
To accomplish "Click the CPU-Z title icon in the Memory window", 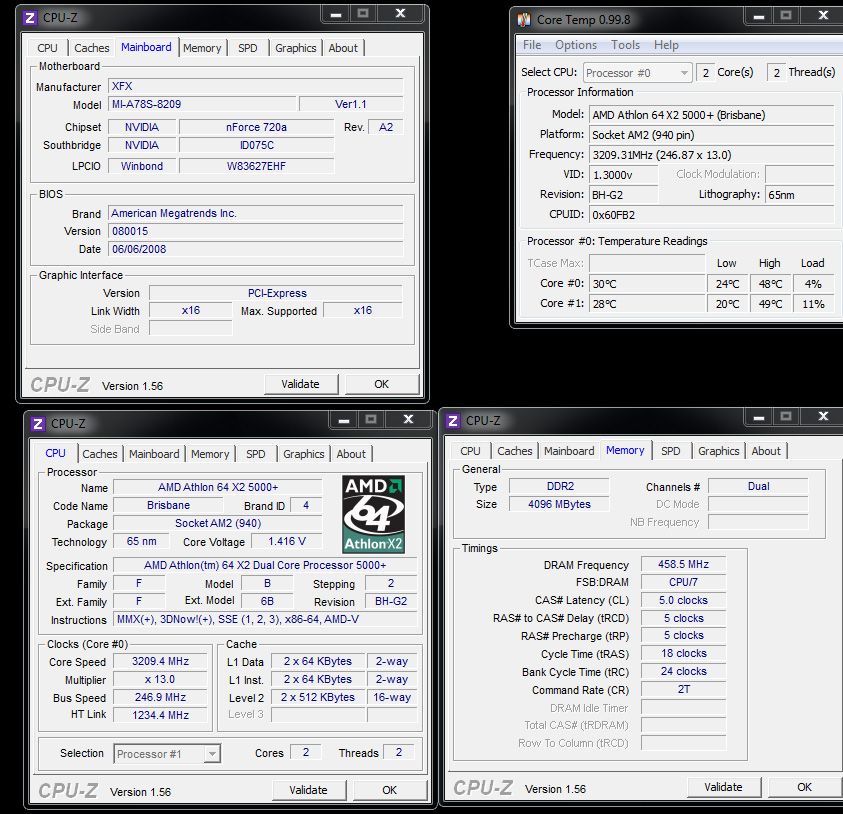I will click(453, 421).
